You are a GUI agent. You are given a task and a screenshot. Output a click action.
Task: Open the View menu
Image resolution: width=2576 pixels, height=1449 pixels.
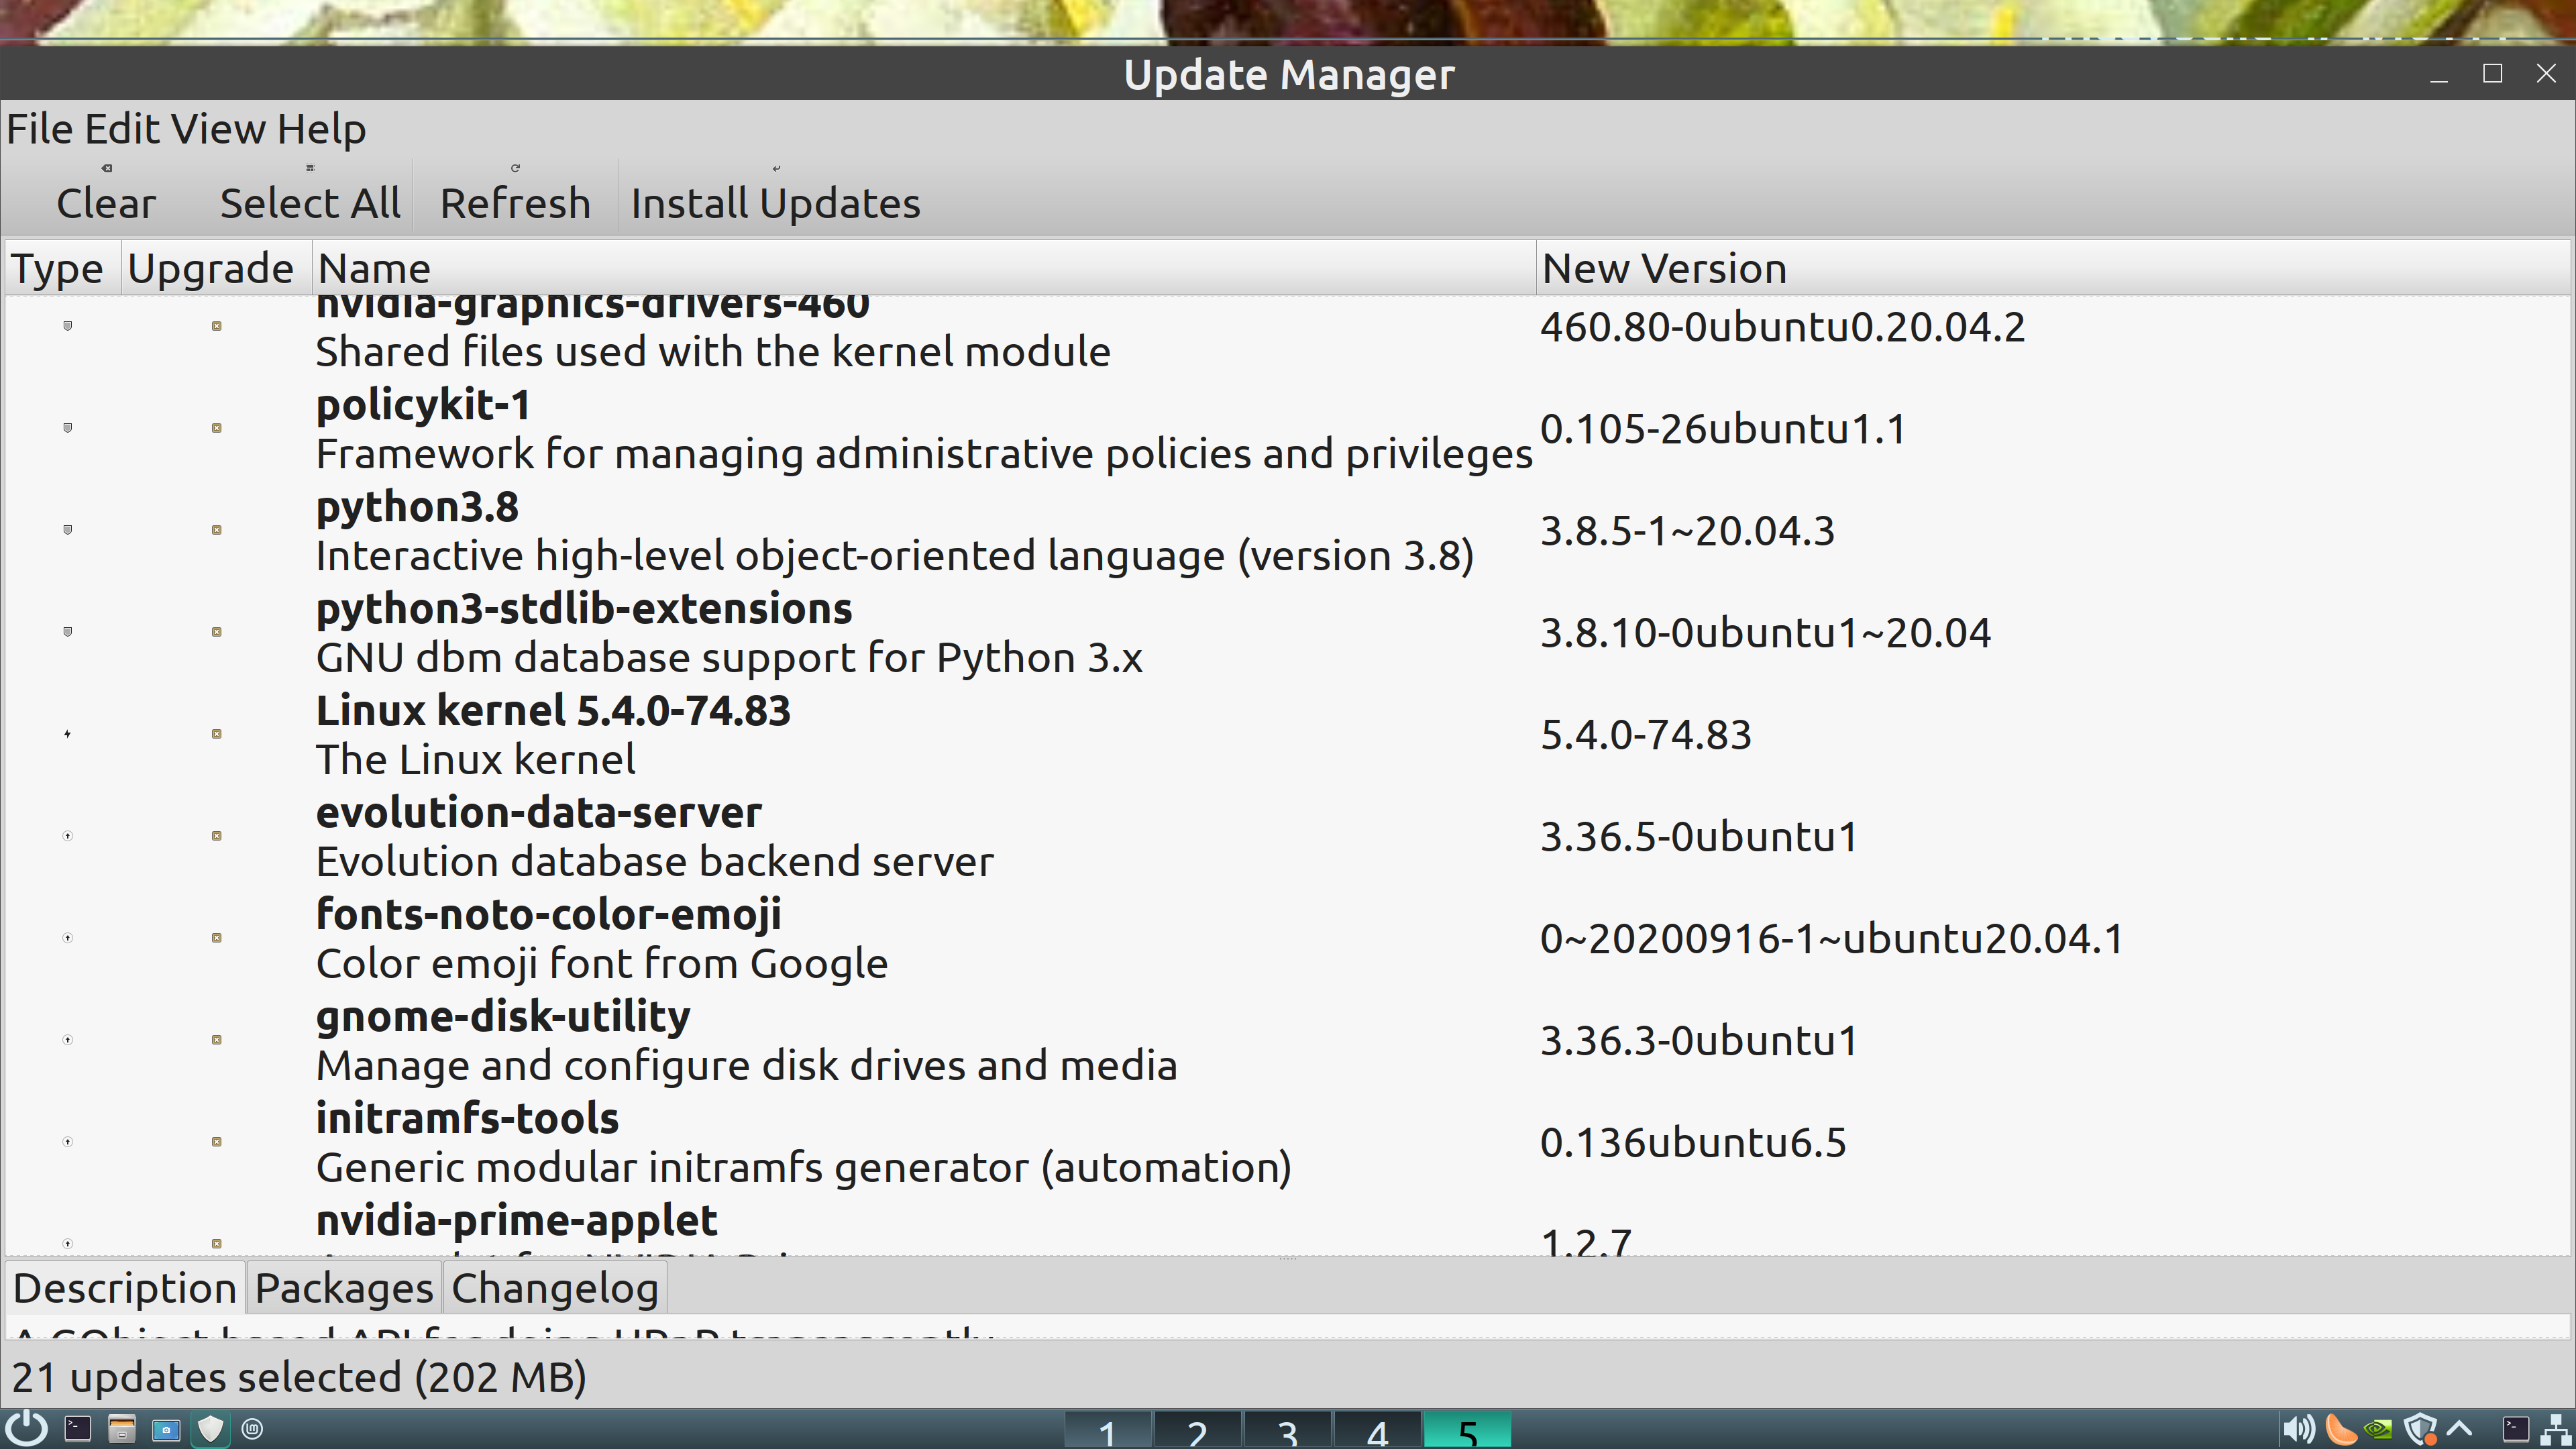(x=218, y=129)
